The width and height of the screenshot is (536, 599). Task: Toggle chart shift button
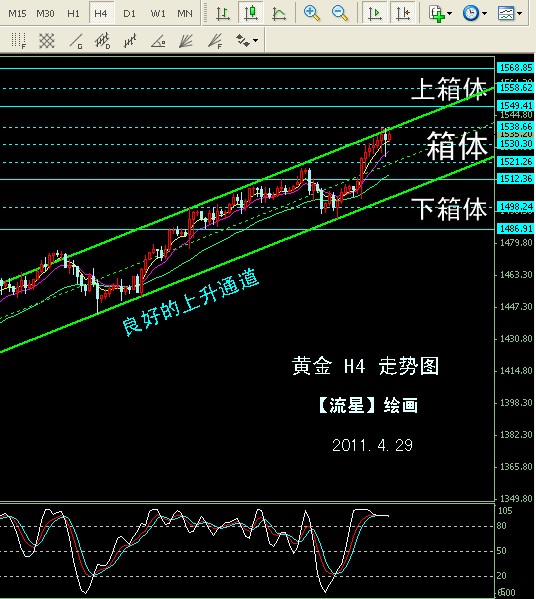403,13
